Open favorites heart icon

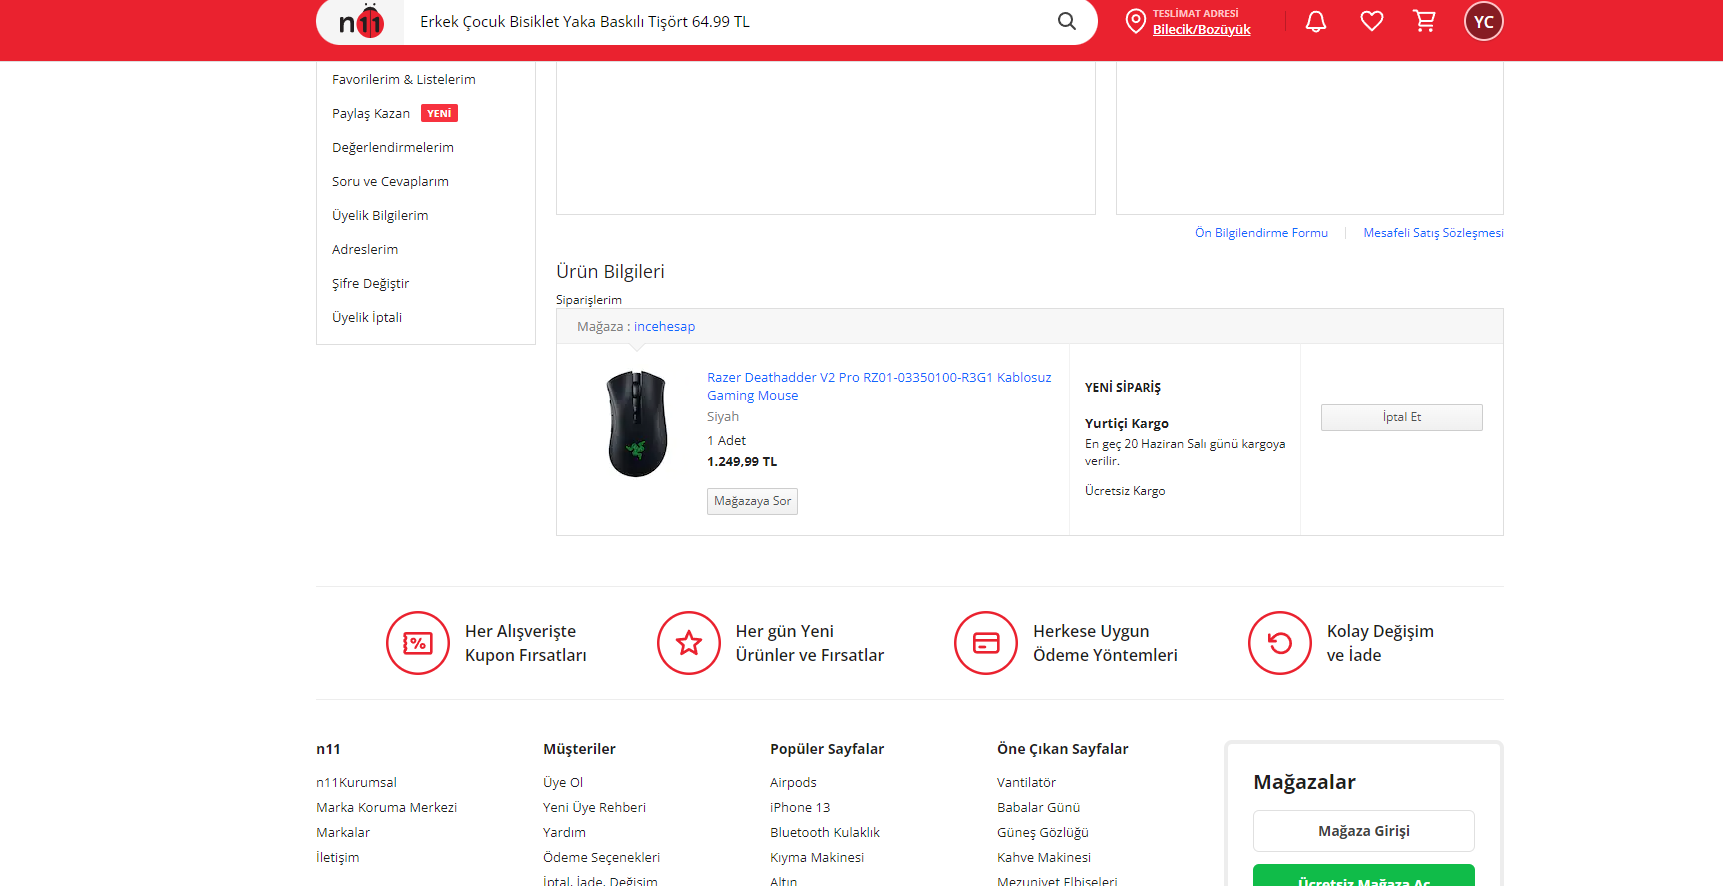click(1371, 22)
